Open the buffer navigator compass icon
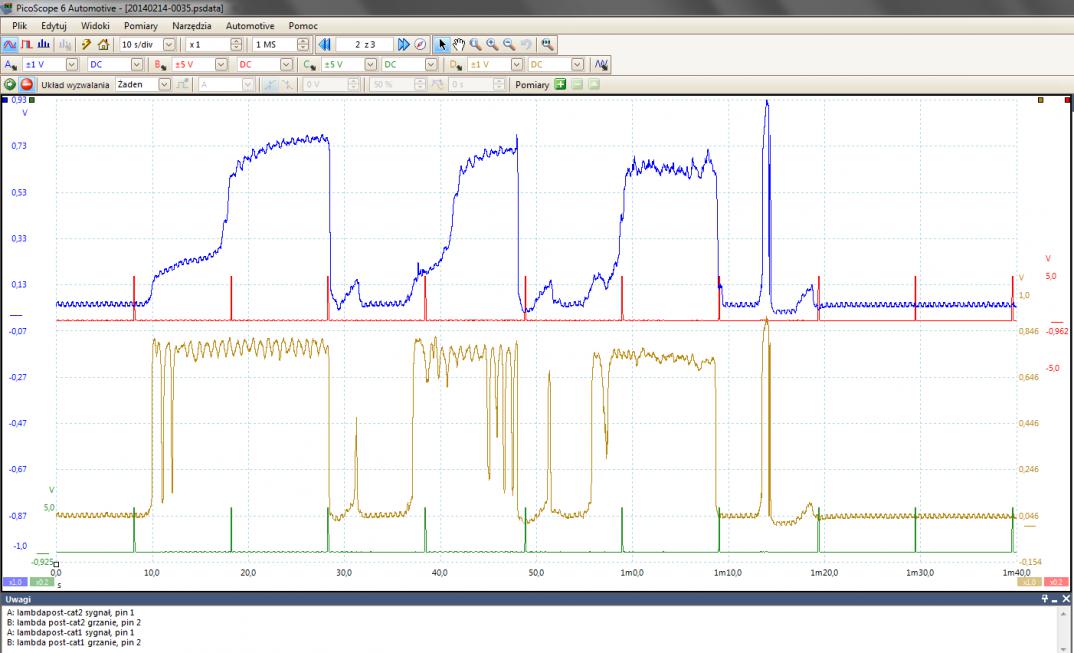1074x653 pixels. pyautogui.click(x=420, y=44)
